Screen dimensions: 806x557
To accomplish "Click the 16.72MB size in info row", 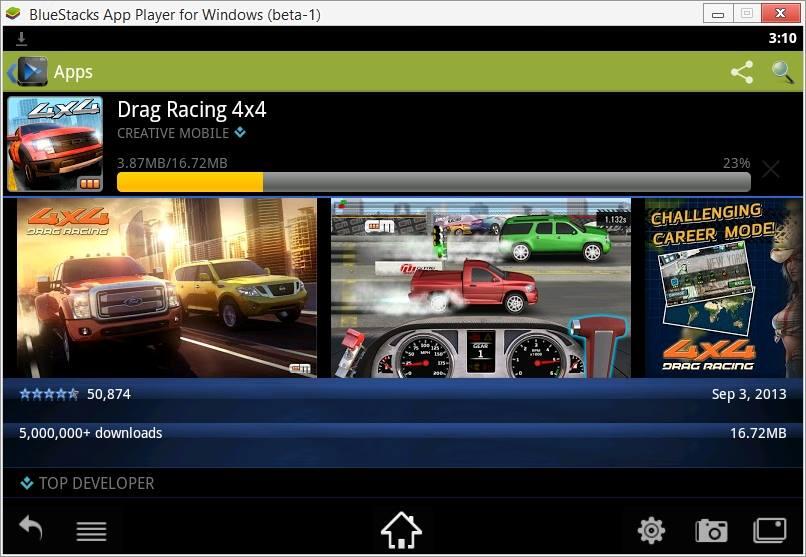I will coord(758,433).
